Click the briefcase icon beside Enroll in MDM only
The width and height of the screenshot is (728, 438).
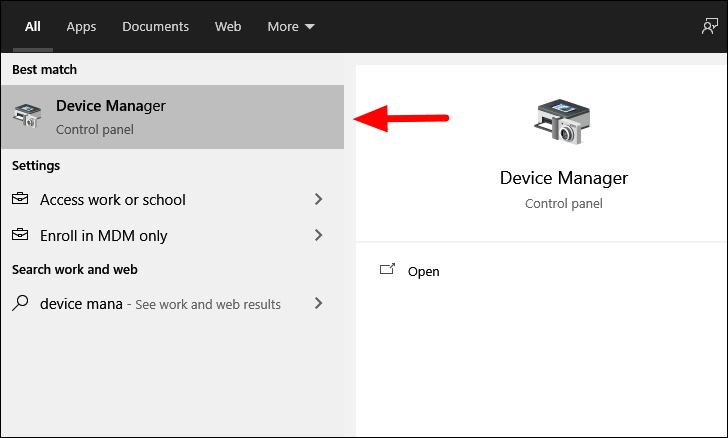point(20,235)
